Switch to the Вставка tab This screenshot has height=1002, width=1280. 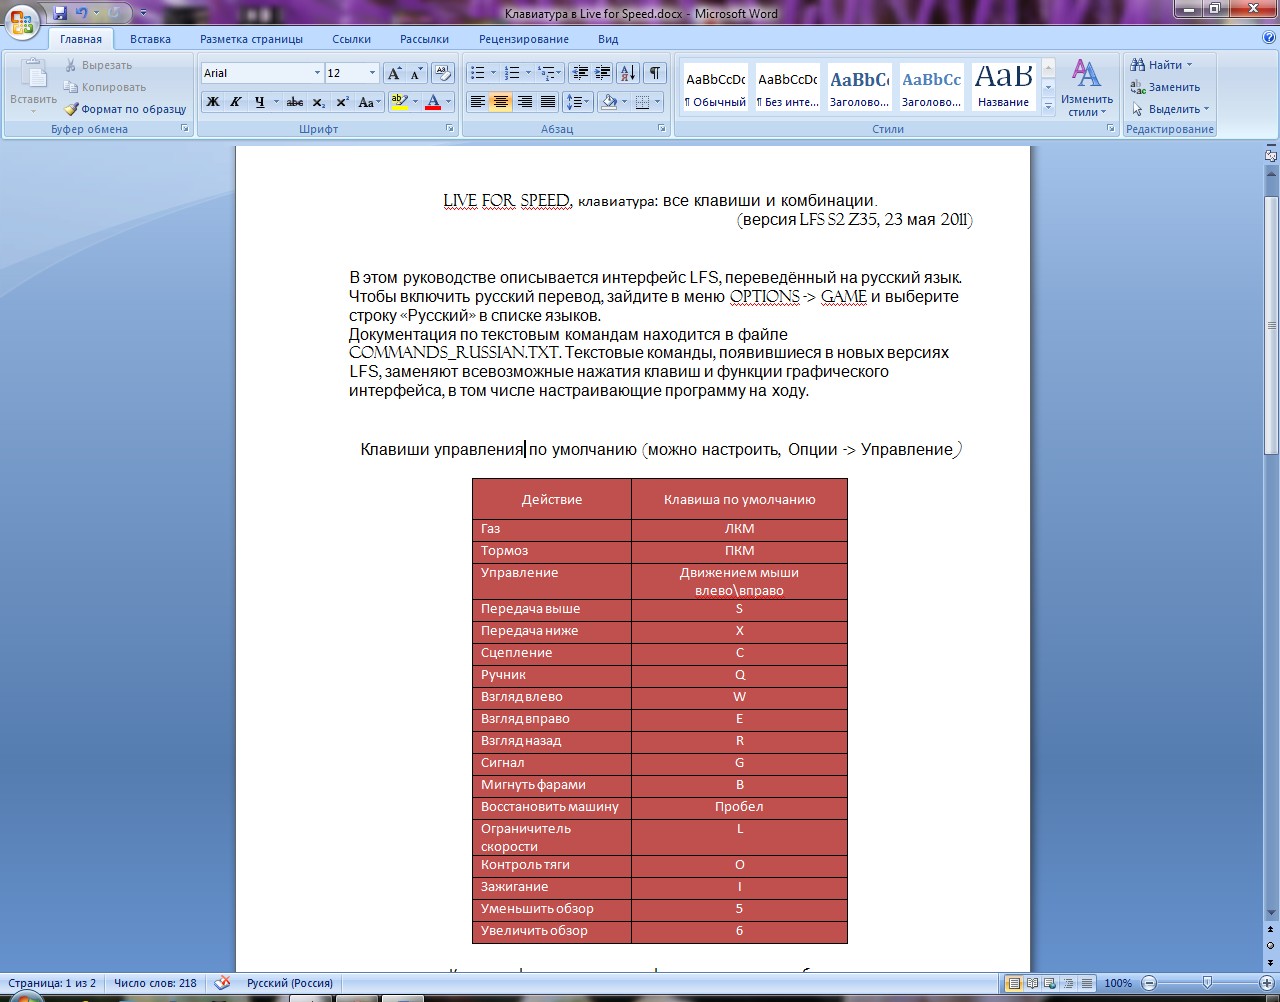[x=150, y=39]
